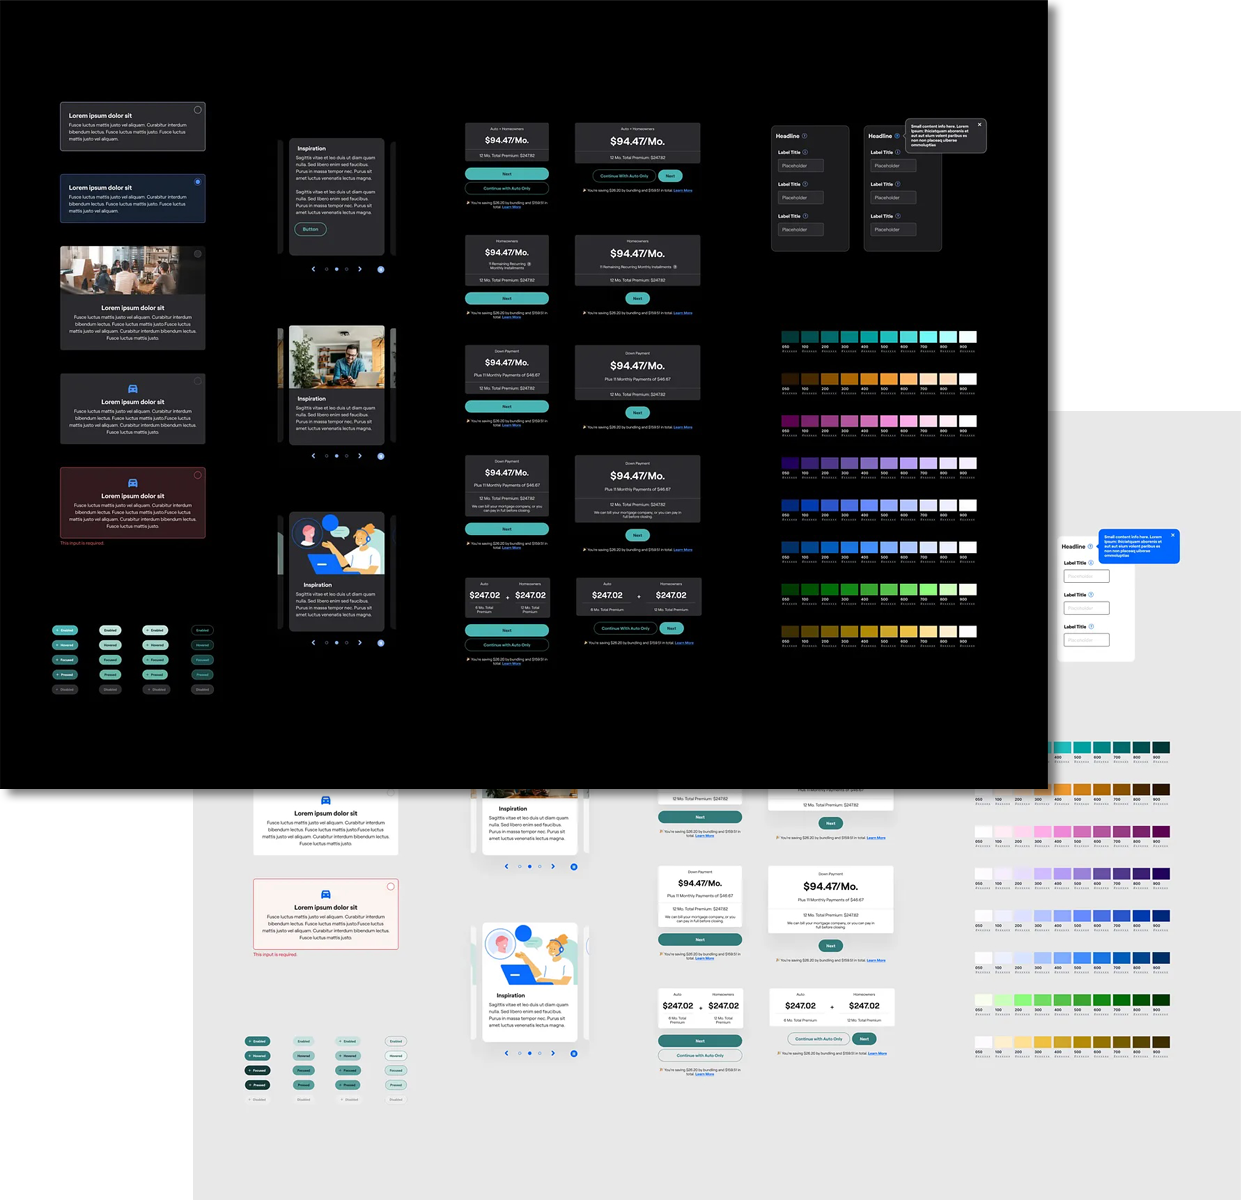Viewport: 1241px width, 1200px height.
Task: Click info icon next to light theme Headline
Action: click(1091, 546)
